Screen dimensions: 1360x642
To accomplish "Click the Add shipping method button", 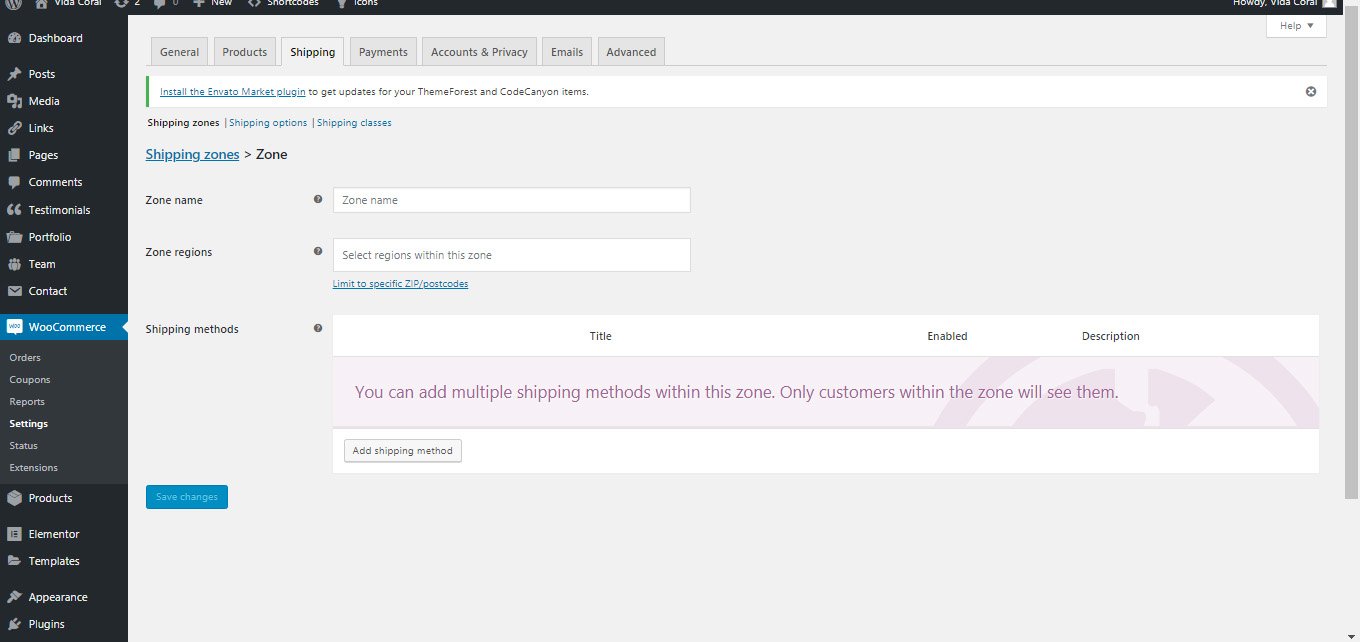I will (x=402, y=451).
